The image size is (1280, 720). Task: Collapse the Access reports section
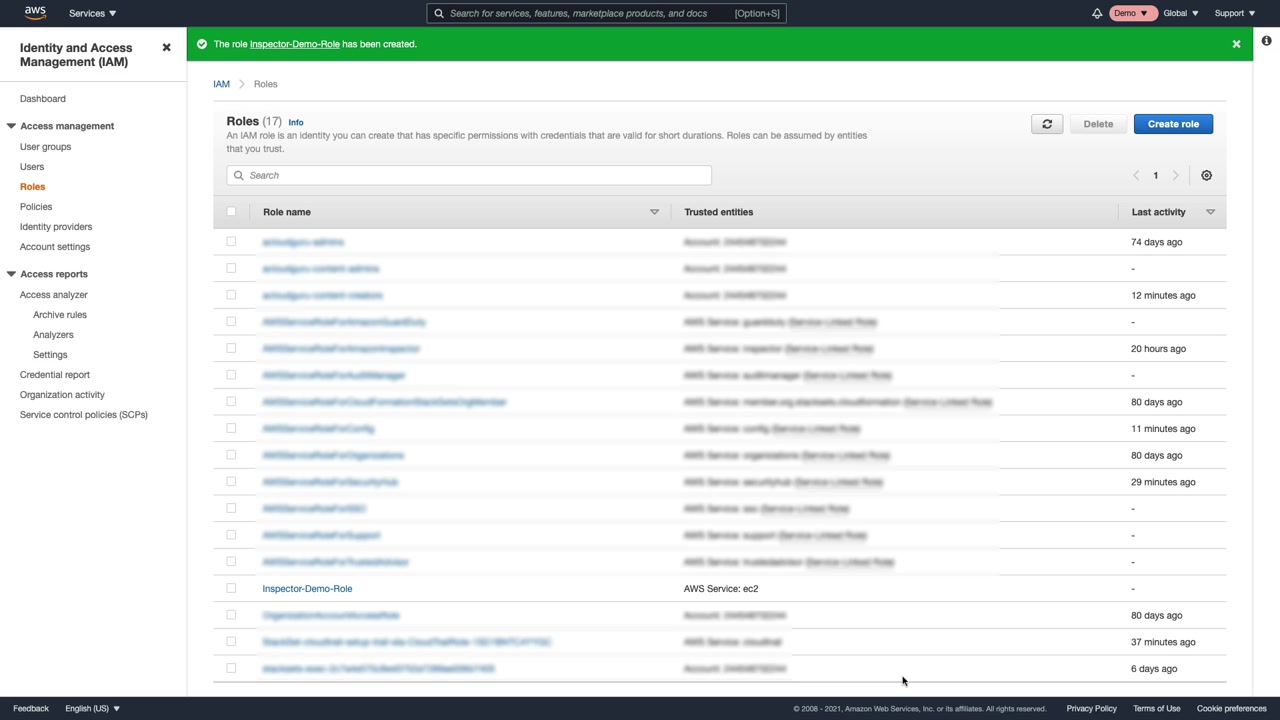(x=11, y=274)
